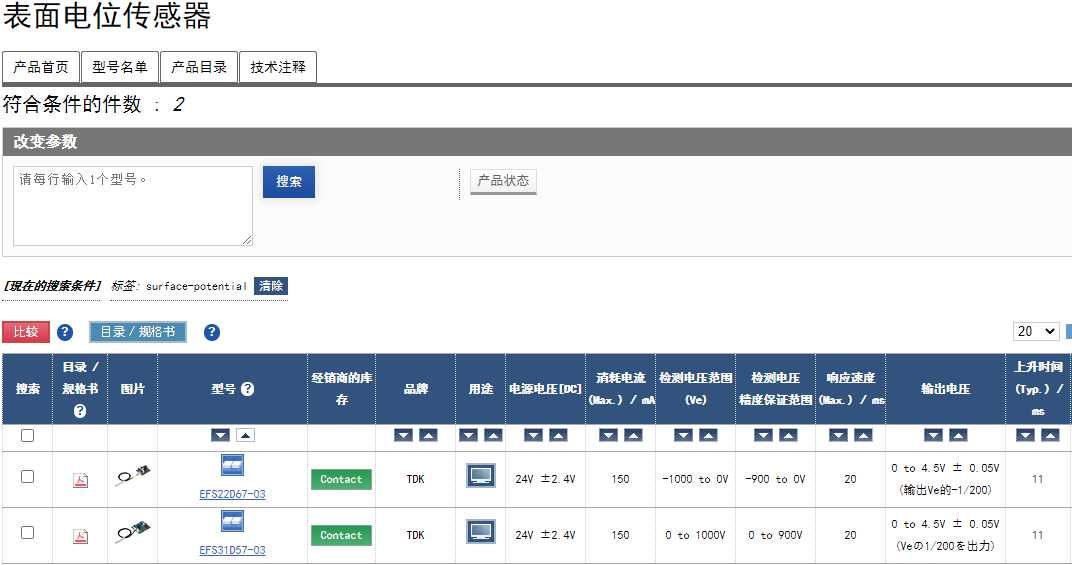Open PDF datasheet for EFS31D57-03

(80, 536)
